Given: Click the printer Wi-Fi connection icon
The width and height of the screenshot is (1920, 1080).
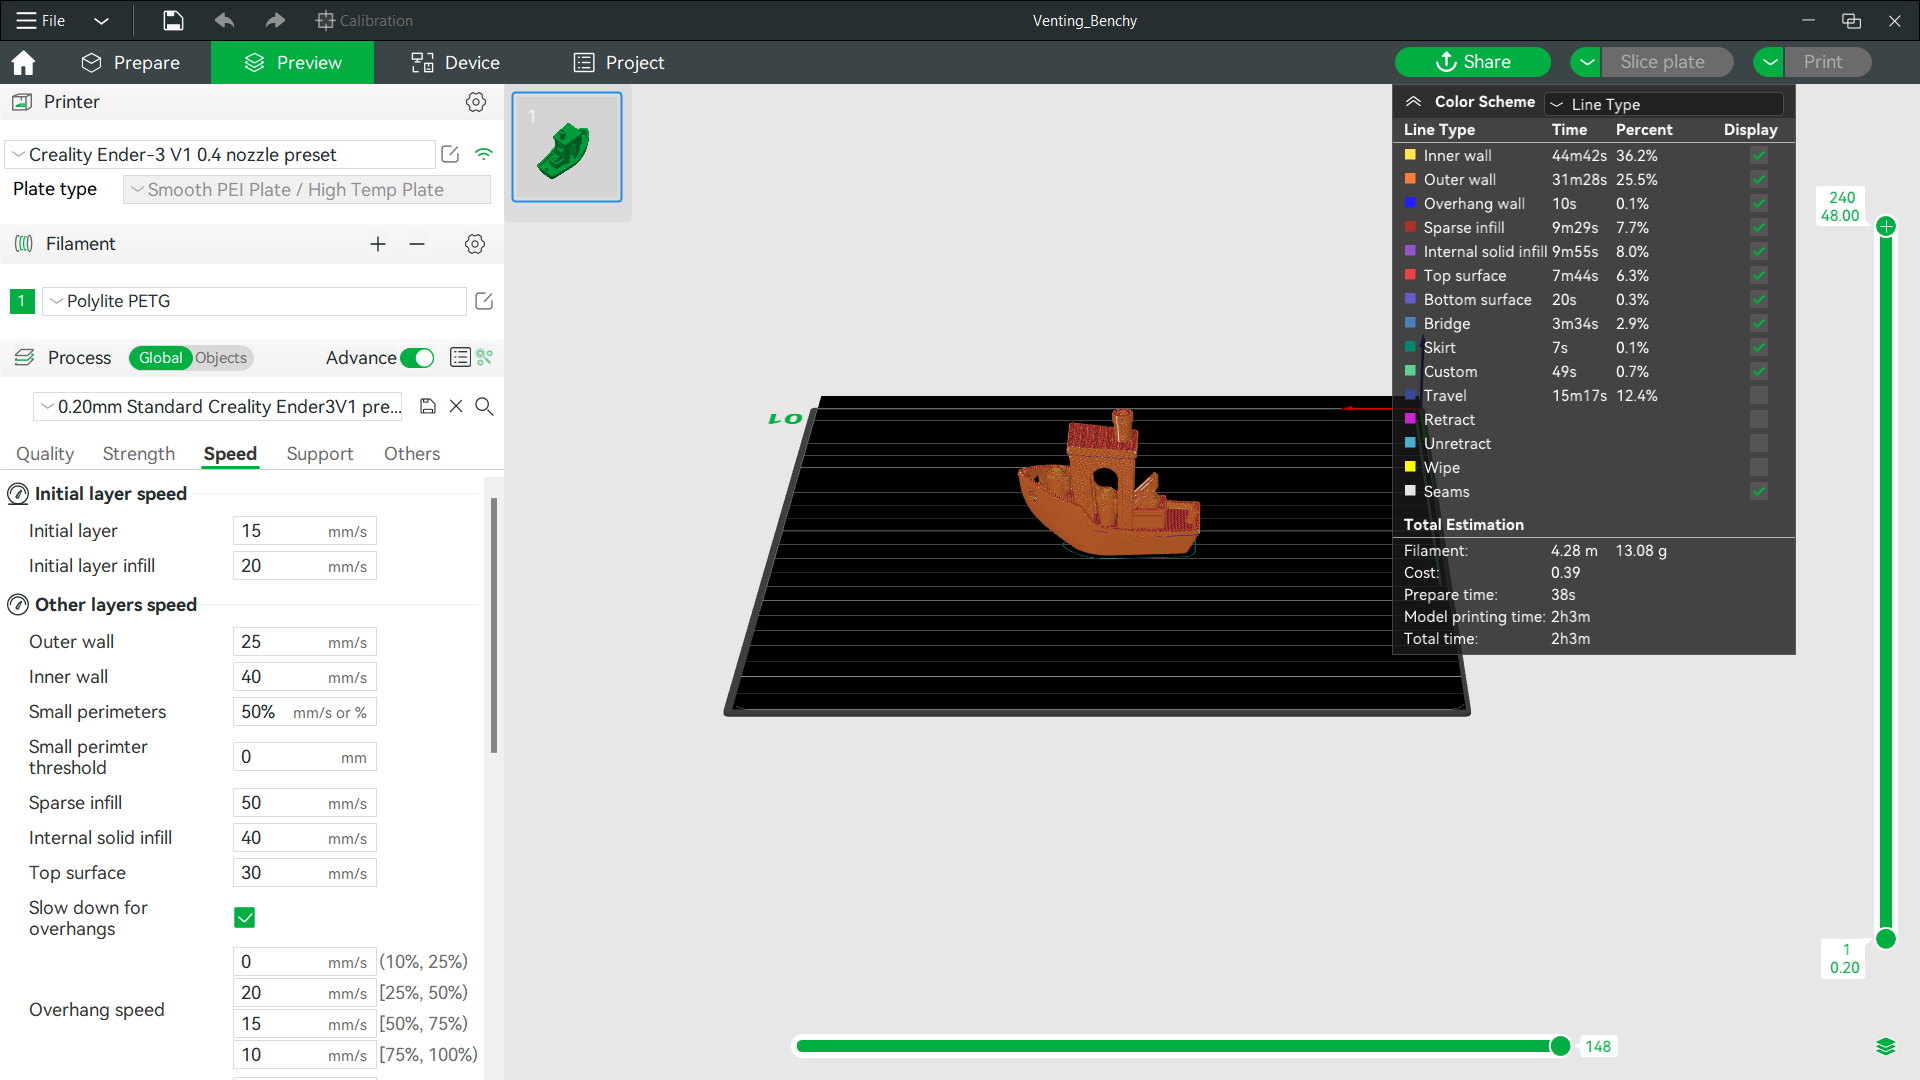Looking at the screenshot, I should pyautogui.click(x=484, y=154).
